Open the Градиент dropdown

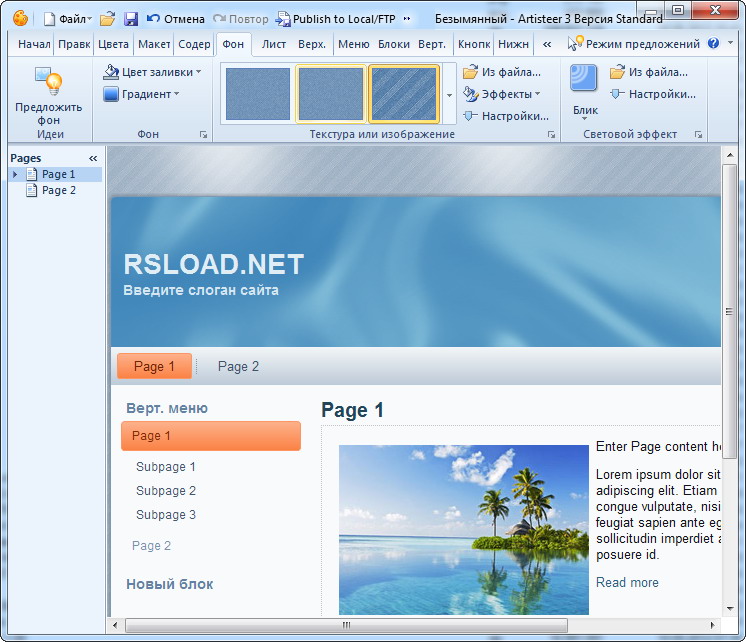[141, 94]
